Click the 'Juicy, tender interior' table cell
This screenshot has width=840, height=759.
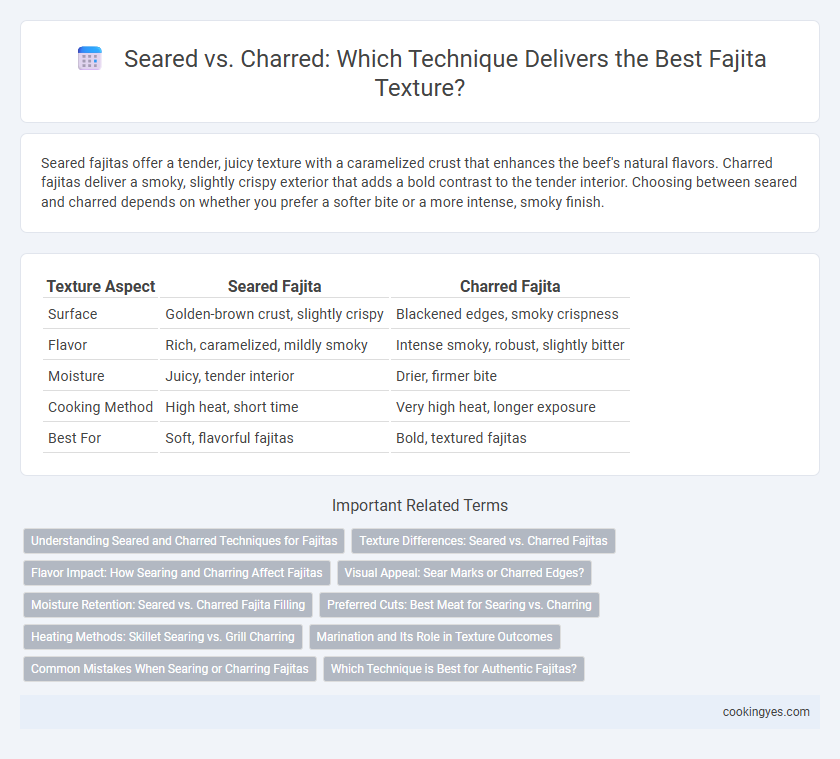[x=230, y=376]
